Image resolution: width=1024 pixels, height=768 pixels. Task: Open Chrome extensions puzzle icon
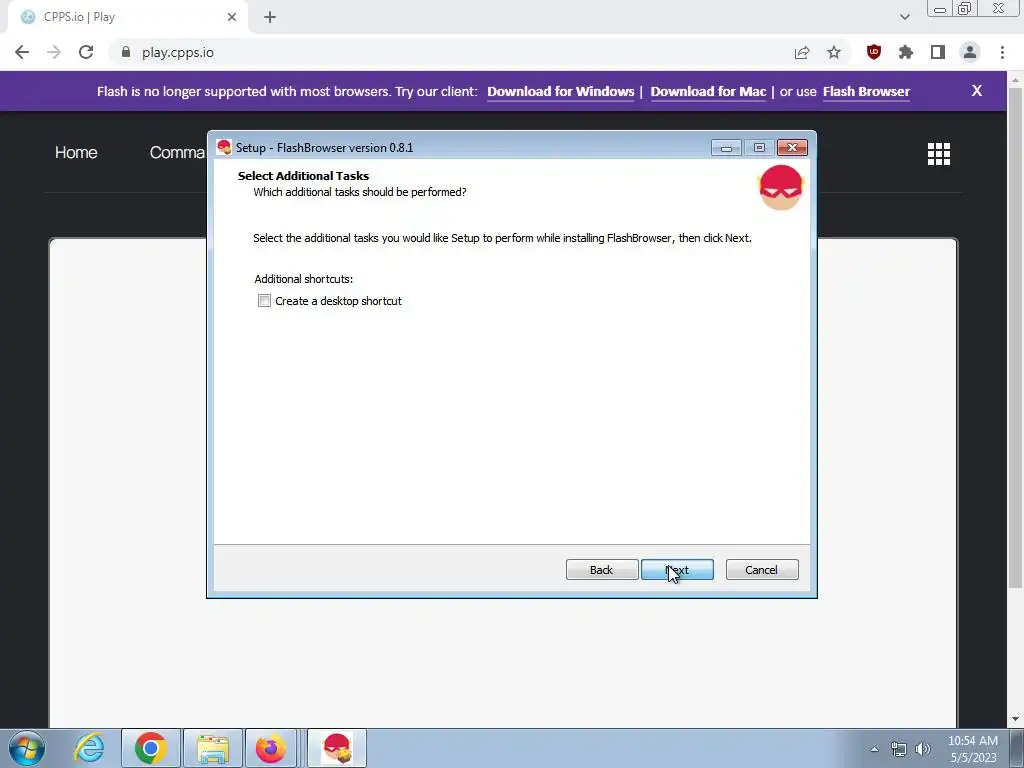click(906, 52)
